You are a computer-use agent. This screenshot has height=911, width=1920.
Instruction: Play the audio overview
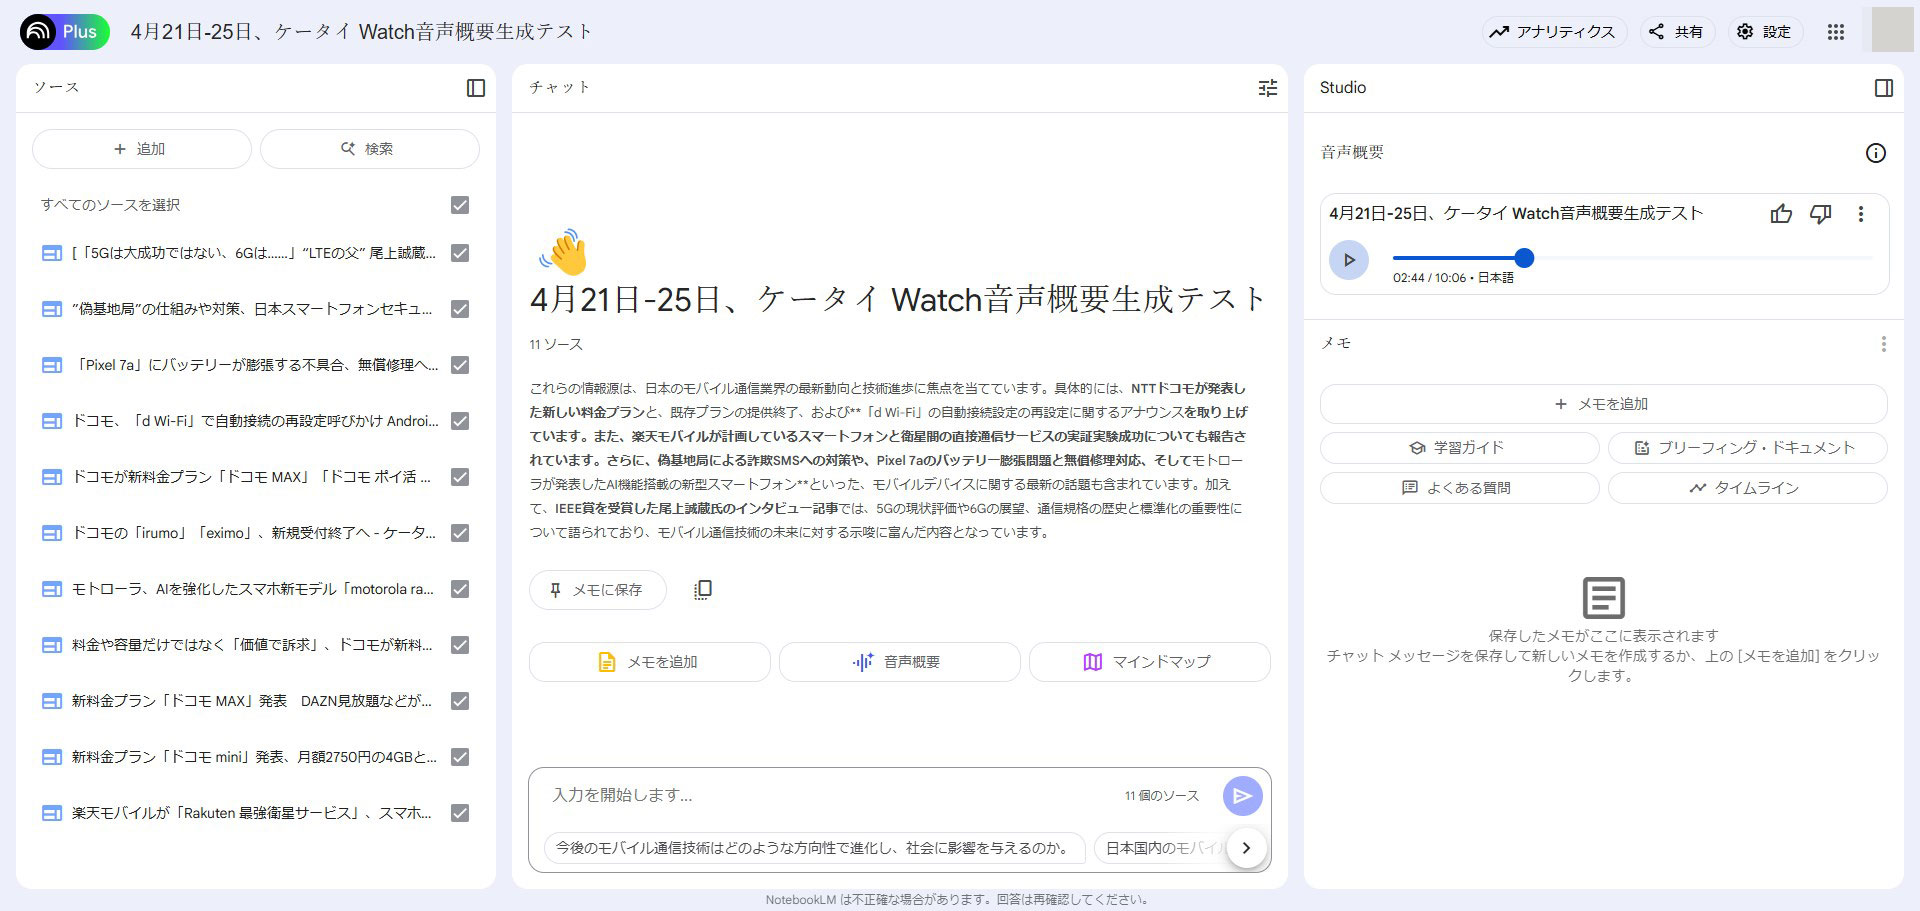(x=1349, y=260)
